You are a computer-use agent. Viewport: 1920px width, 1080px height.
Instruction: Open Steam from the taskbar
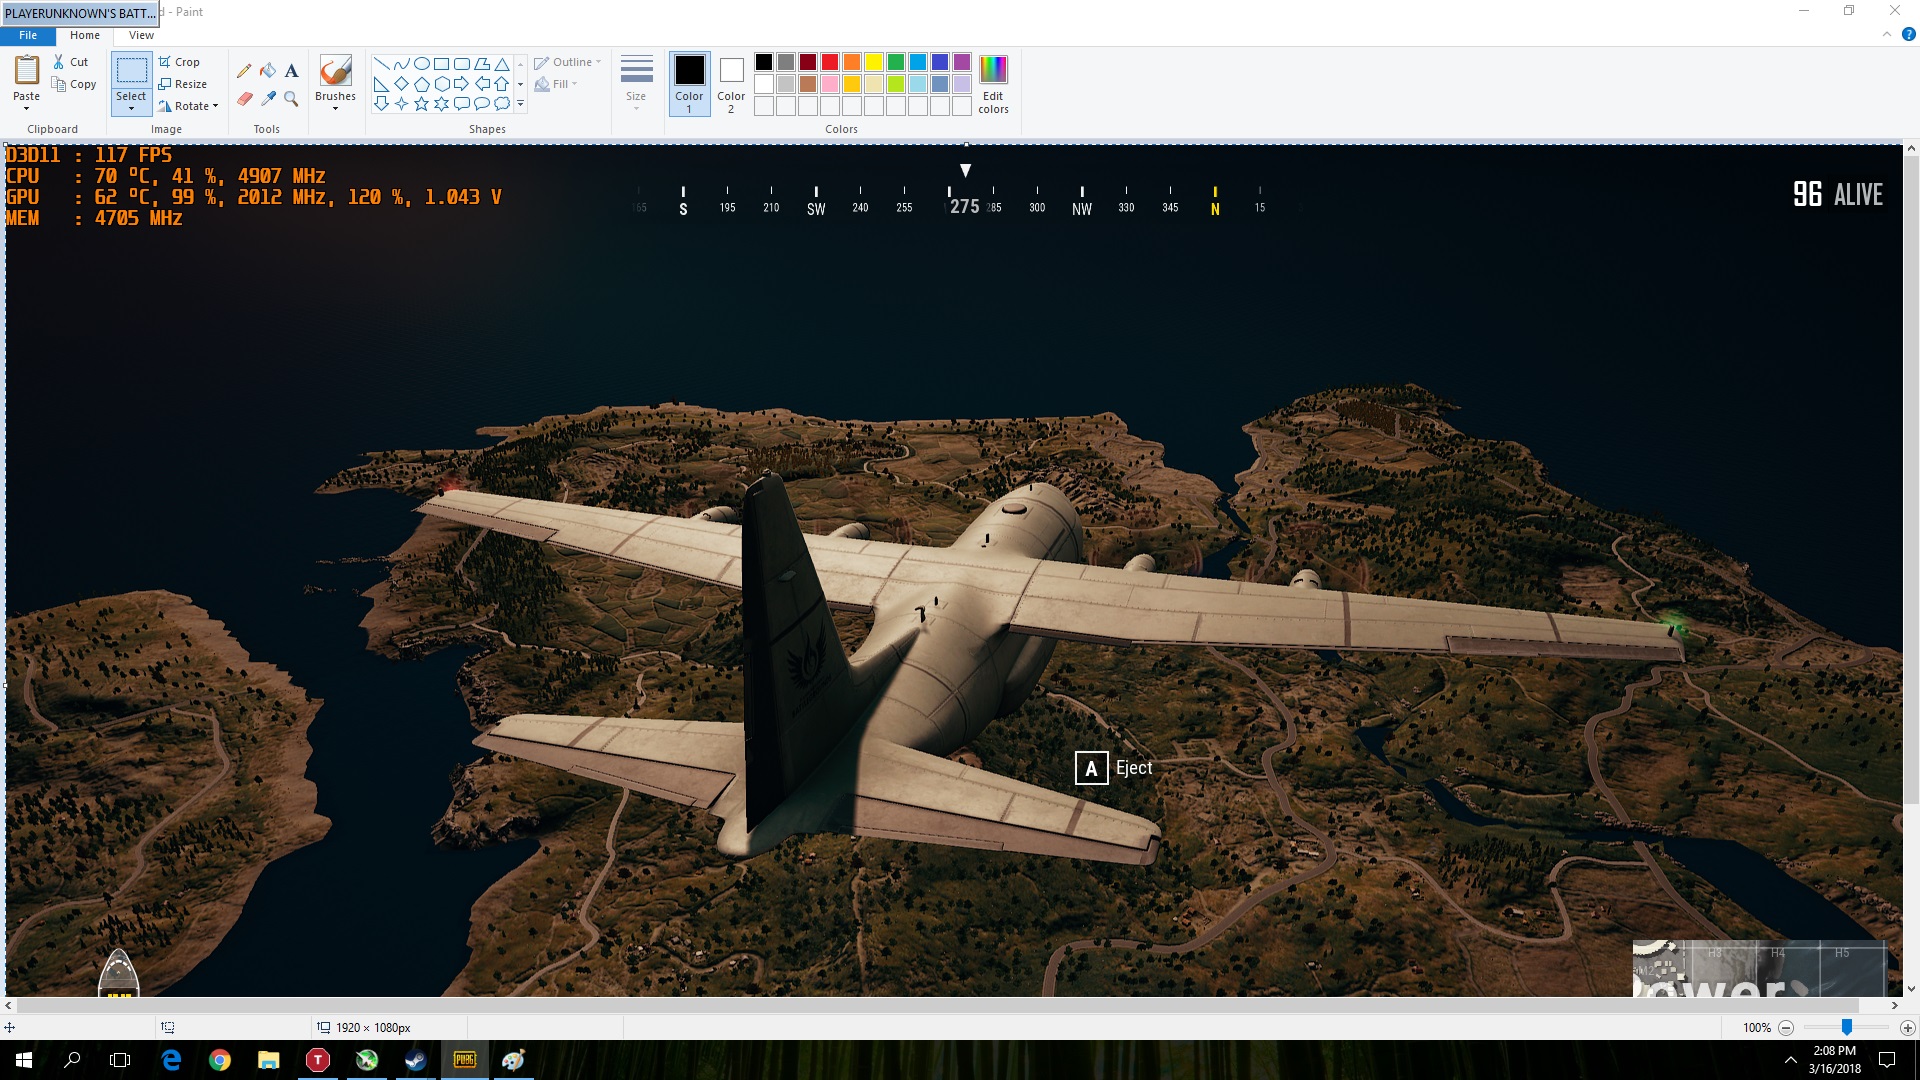[x=415, y=1060]
